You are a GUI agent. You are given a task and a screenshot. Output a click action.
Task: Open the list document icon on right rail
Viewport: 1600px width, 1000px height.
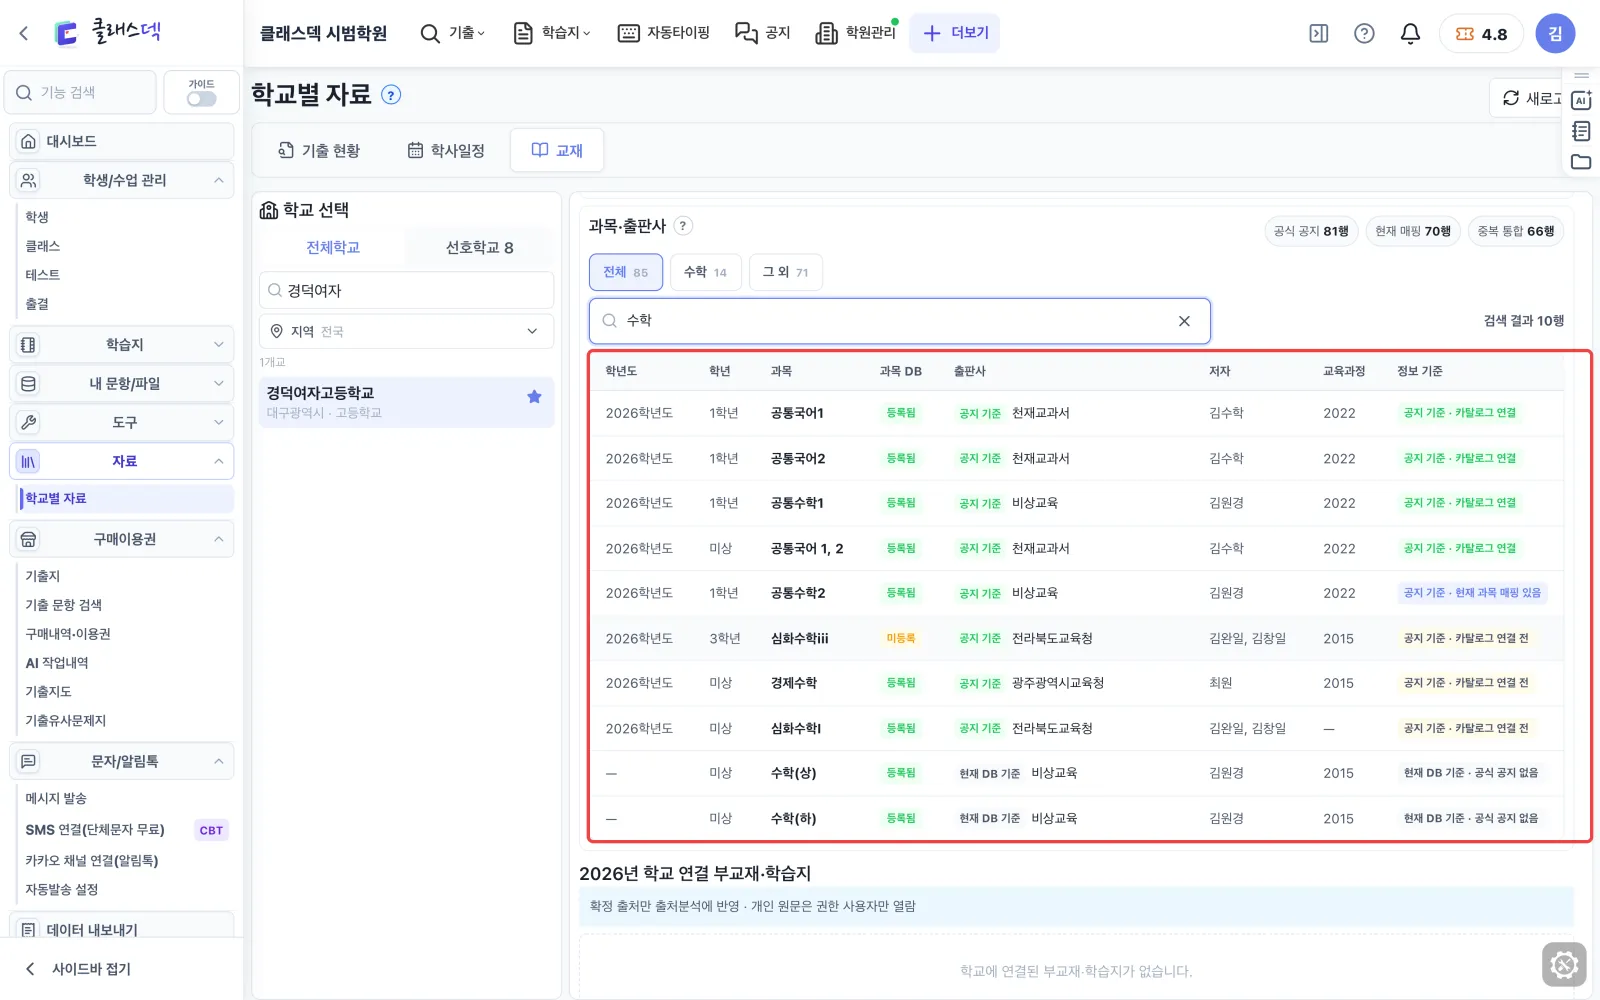1581,131
